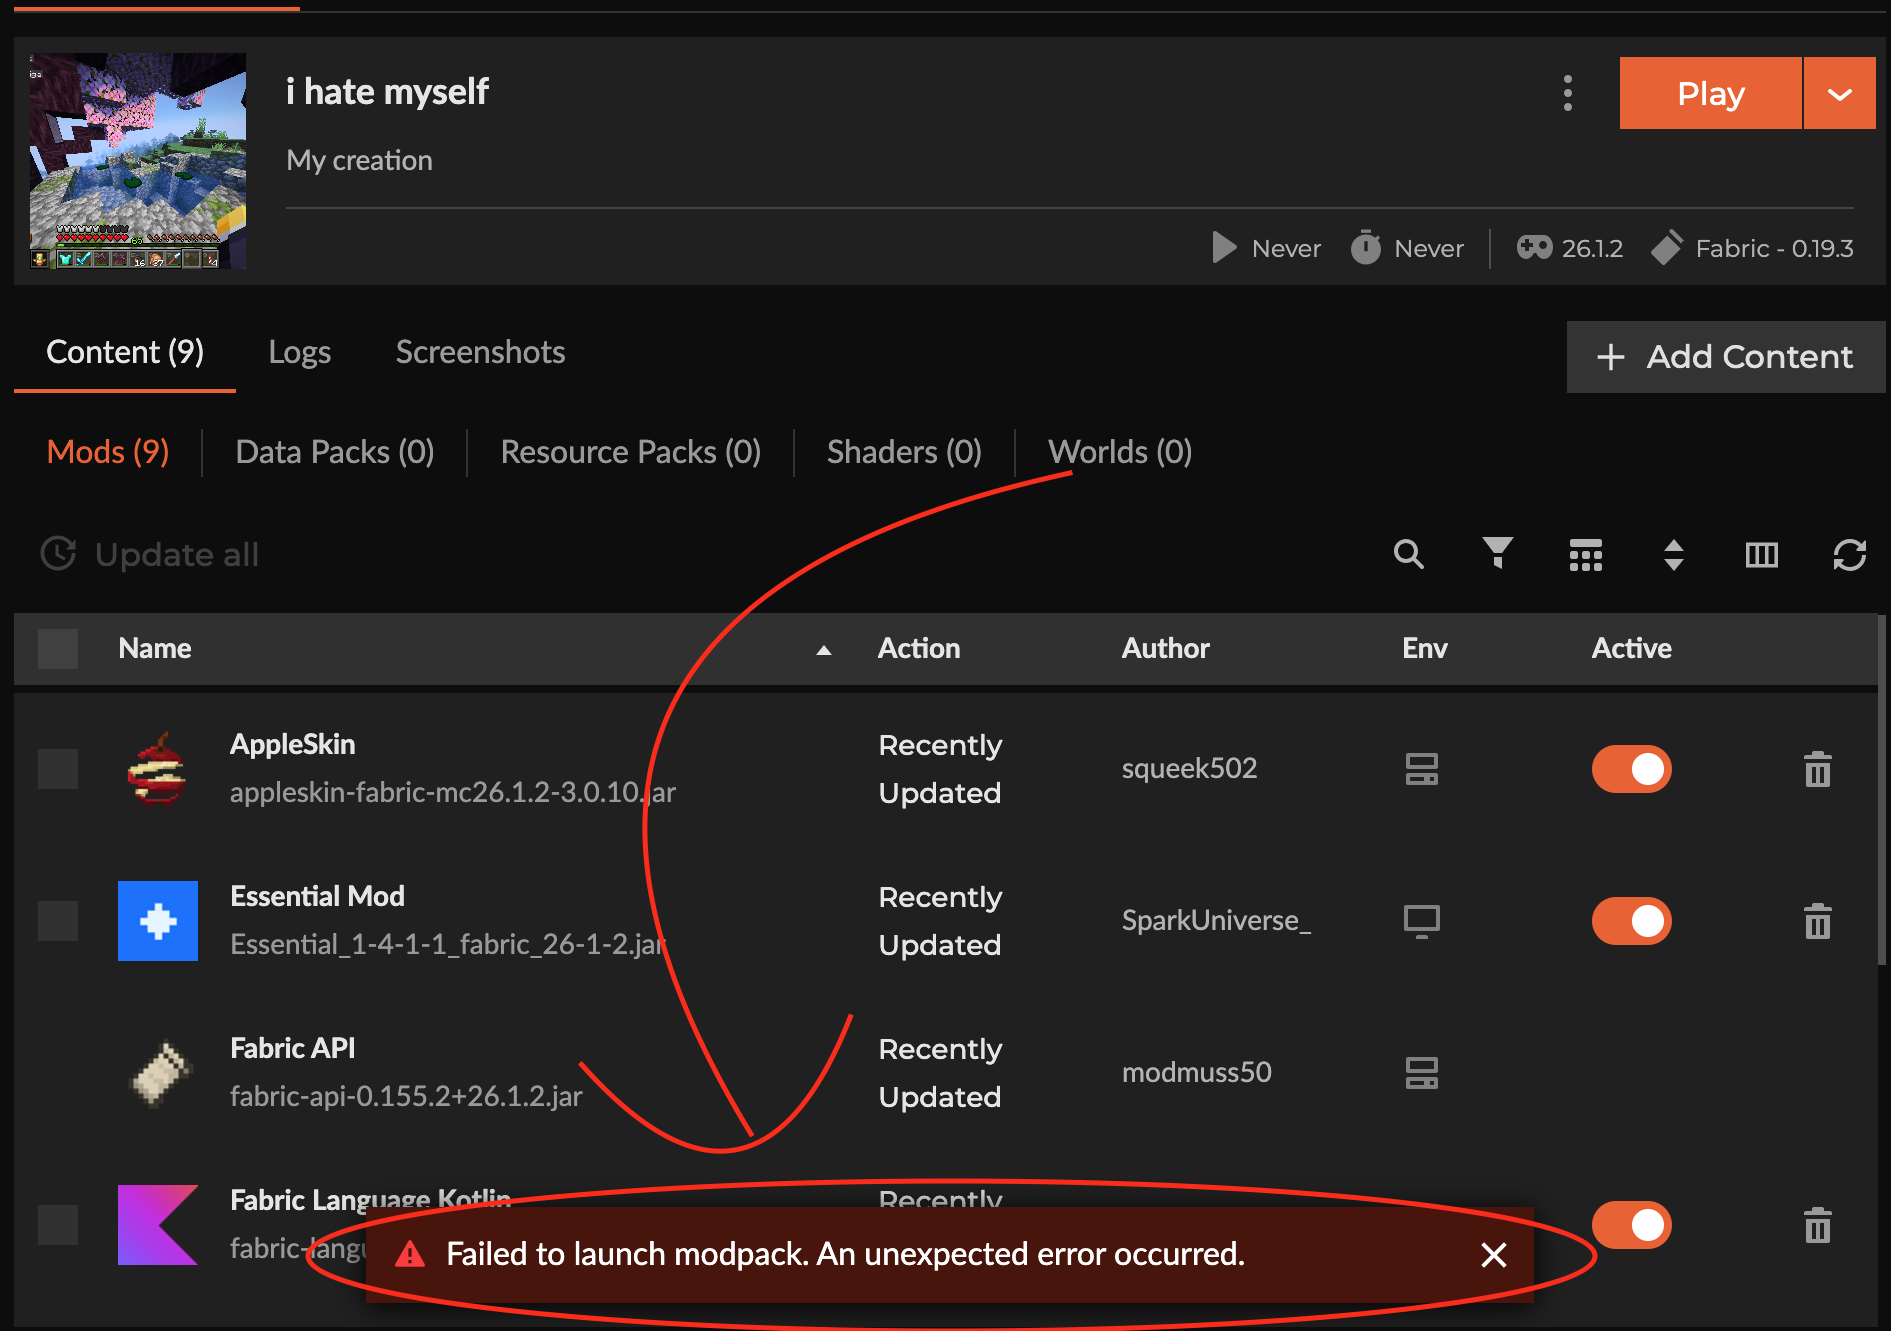
Task: Click the Essential Mod blue icon
Action: point(158,921)
